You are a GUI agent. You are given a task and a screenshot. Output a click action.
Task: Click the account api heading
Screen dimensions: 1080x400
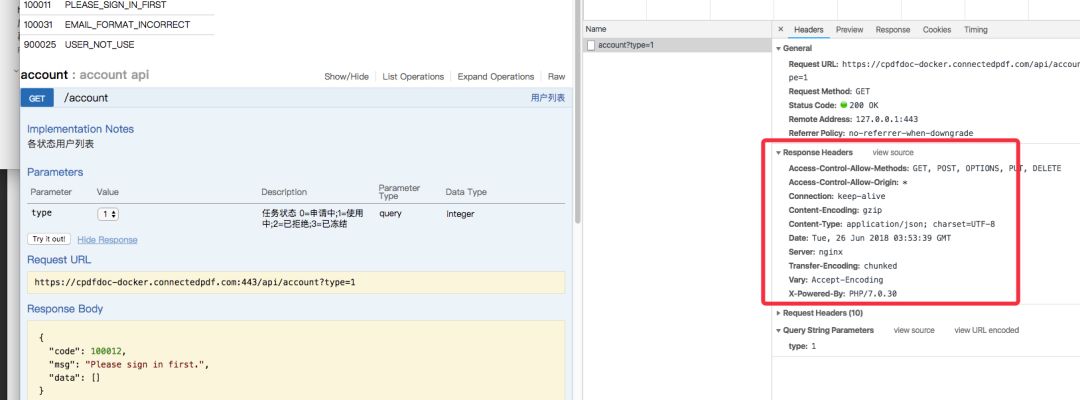point(85,75)
